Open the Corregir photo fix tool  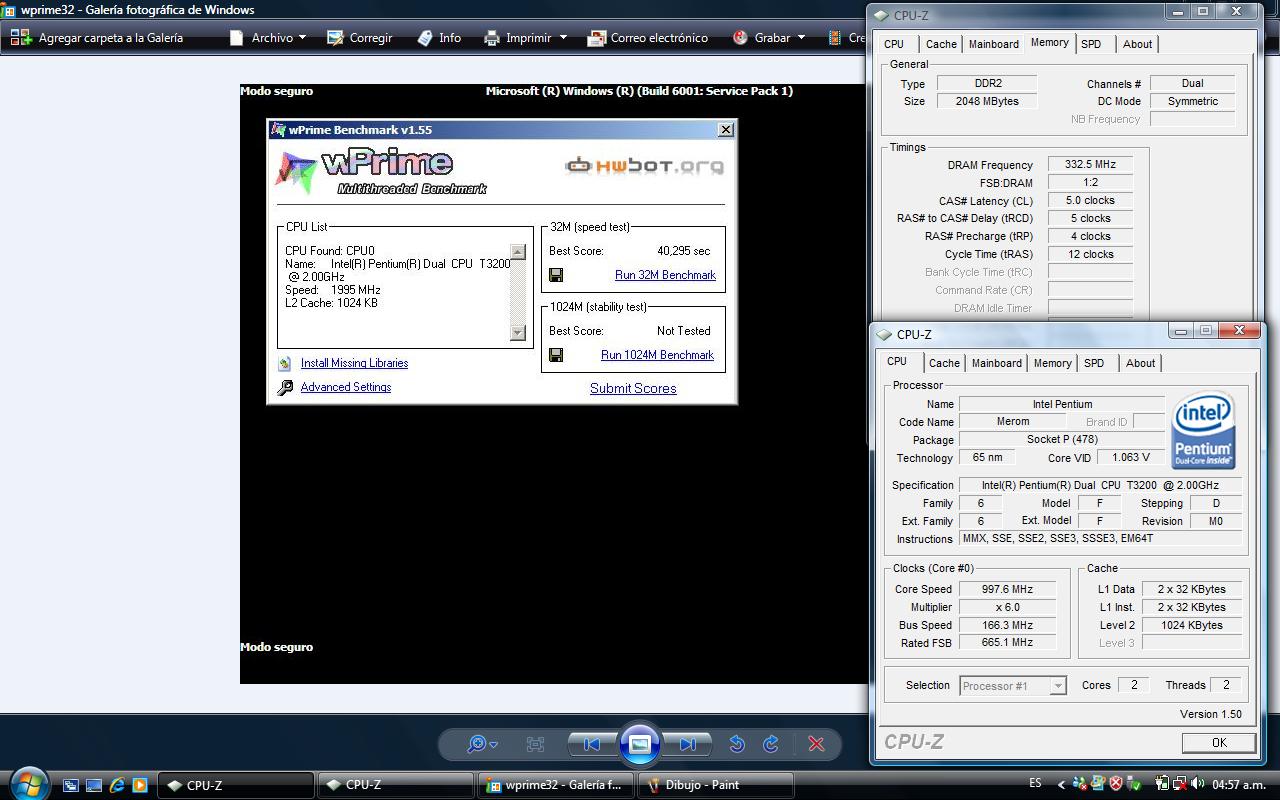pos(359,38)
